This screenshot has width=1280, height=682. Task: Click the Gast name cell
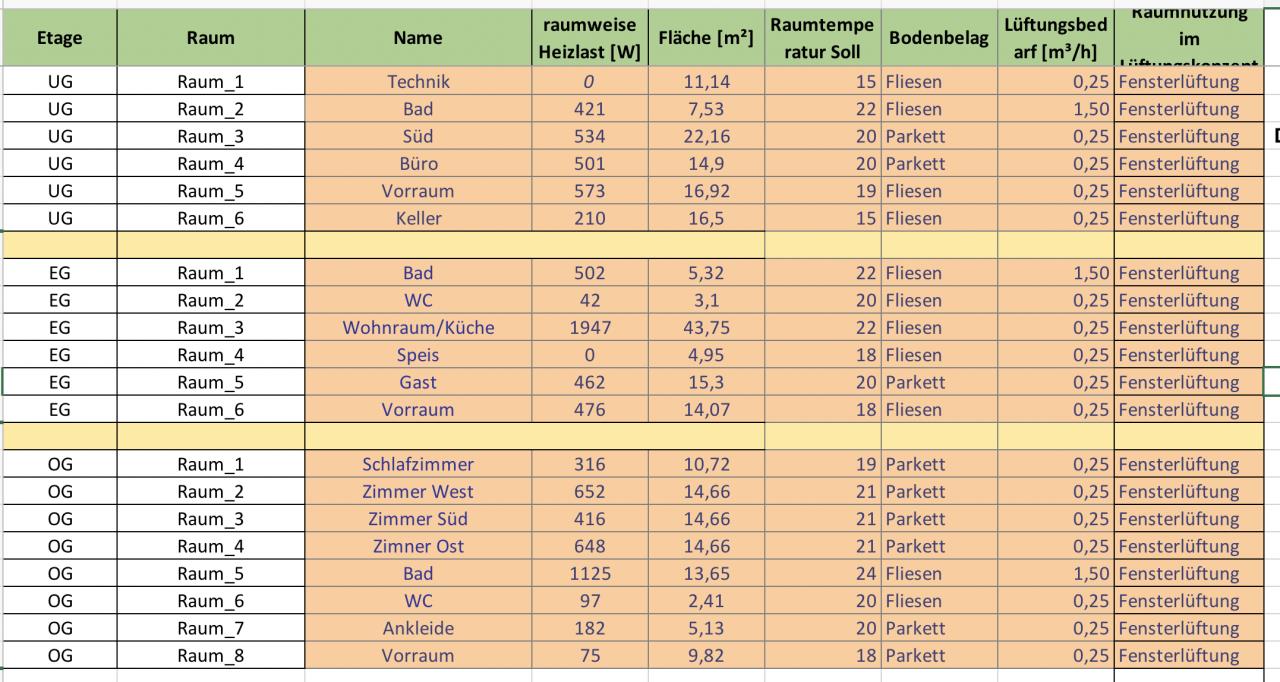click(x=418, y=382)
